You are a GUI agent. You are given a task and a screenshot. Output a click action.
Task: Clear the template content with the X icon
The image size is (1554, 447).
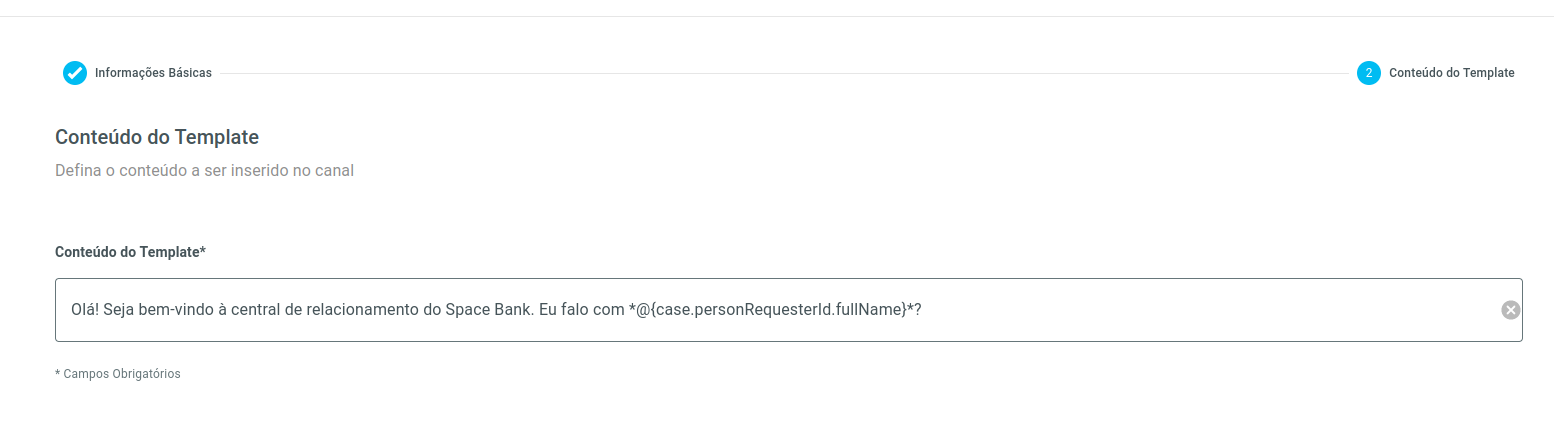point(1510,310)
